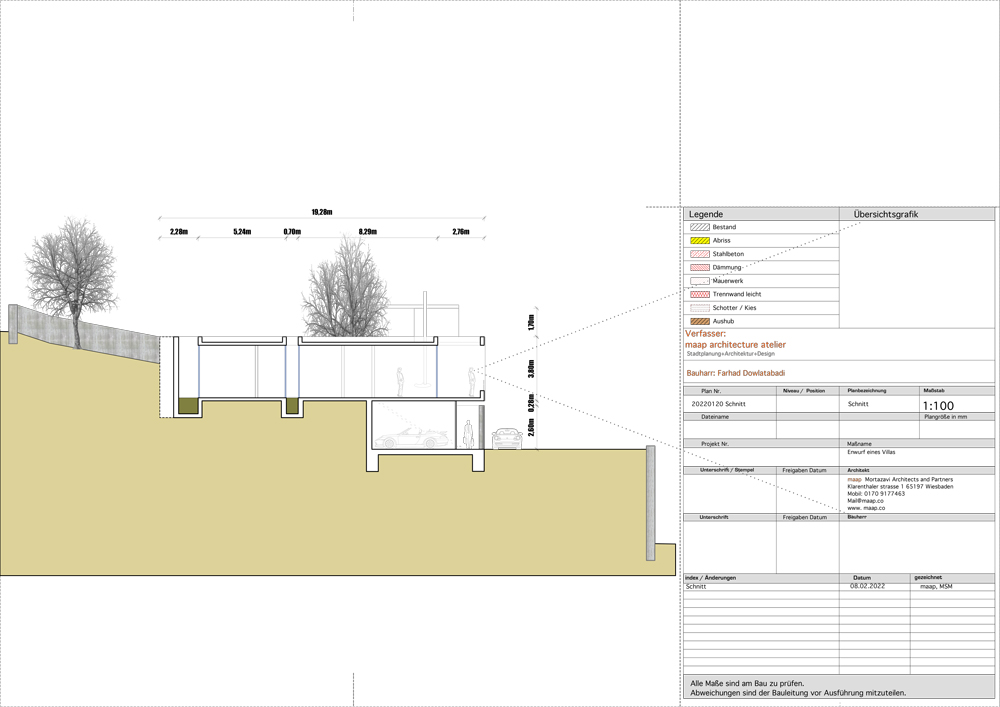Viewport: 1000px width, 707px height.
Task: Click the Stahlbeton hatch symbol
Action: point(699,254)
